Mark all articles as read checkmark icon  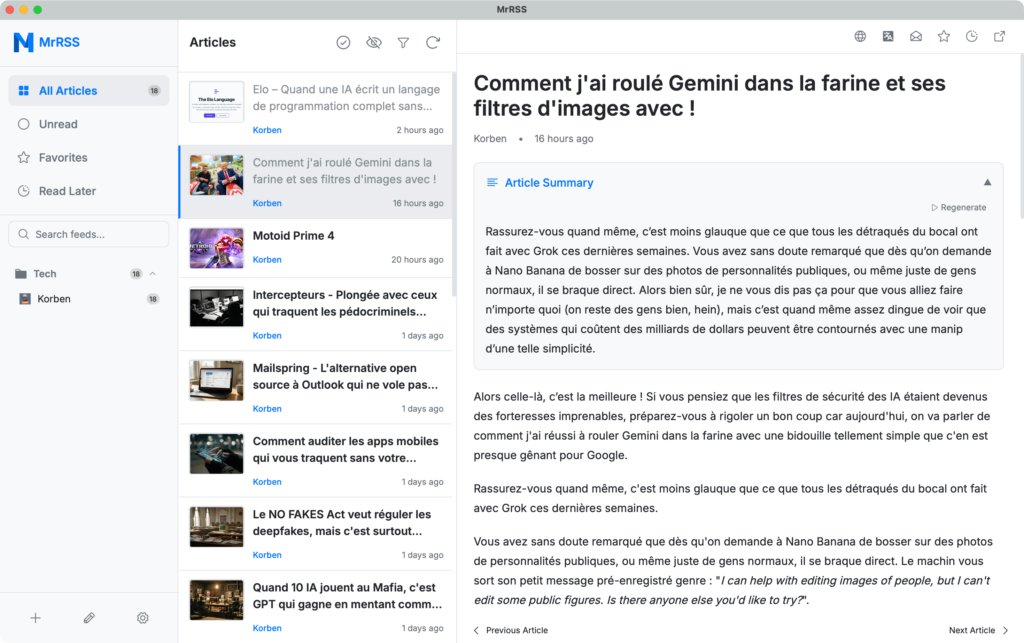[x=343, y=42]
